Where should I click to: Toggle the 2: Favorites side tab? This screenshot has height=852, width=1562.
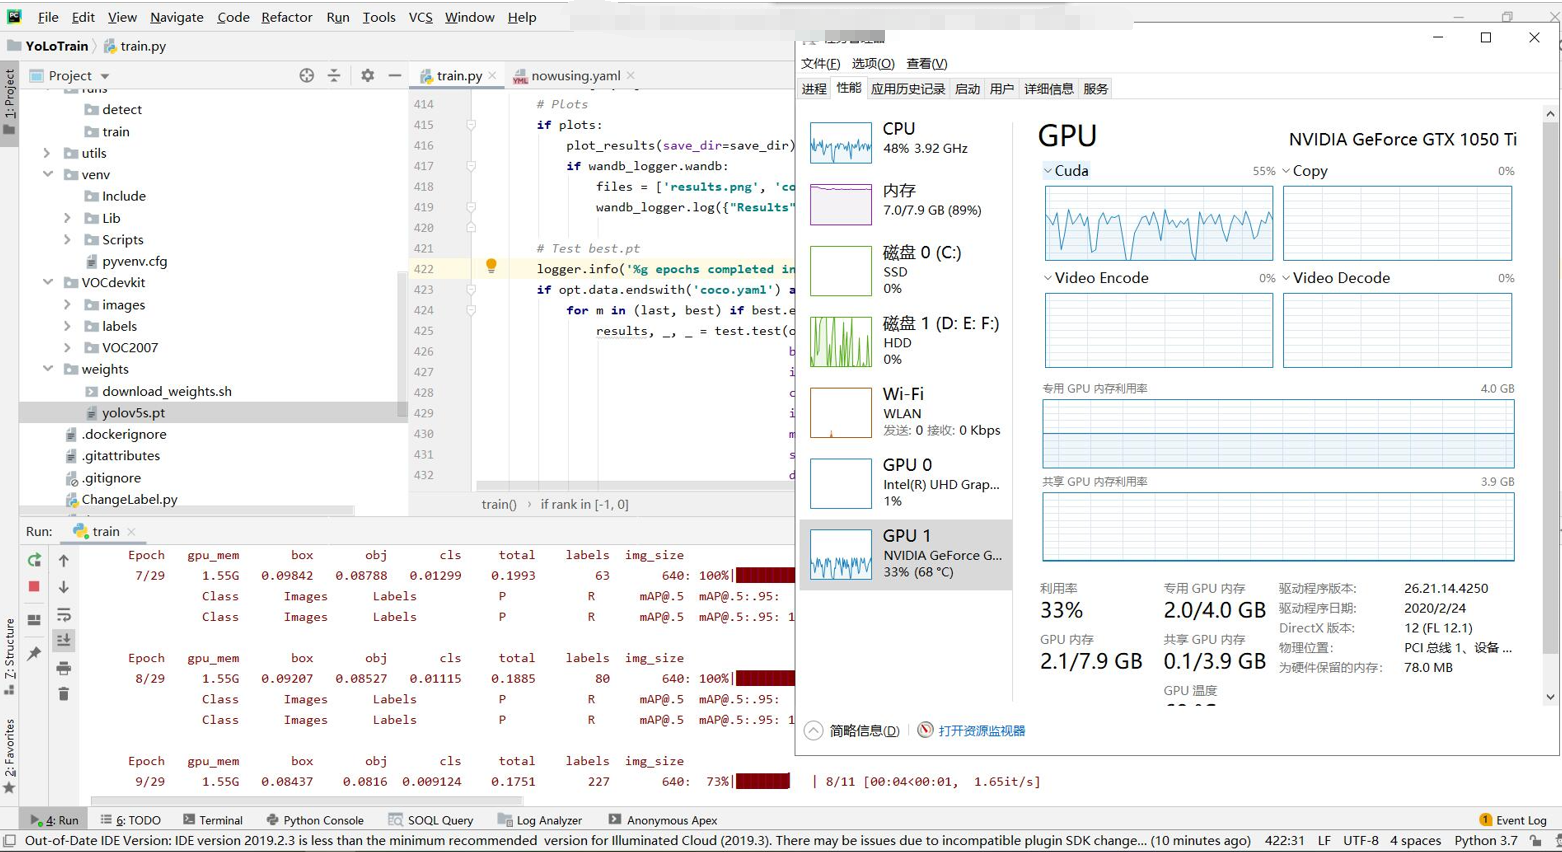pos(9,756)
